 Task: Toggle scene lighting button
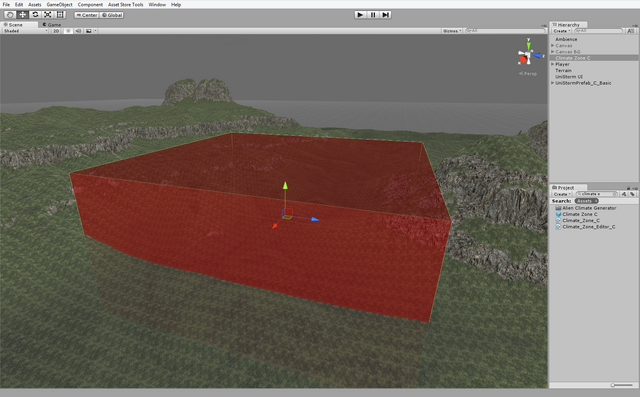point(68,31)
